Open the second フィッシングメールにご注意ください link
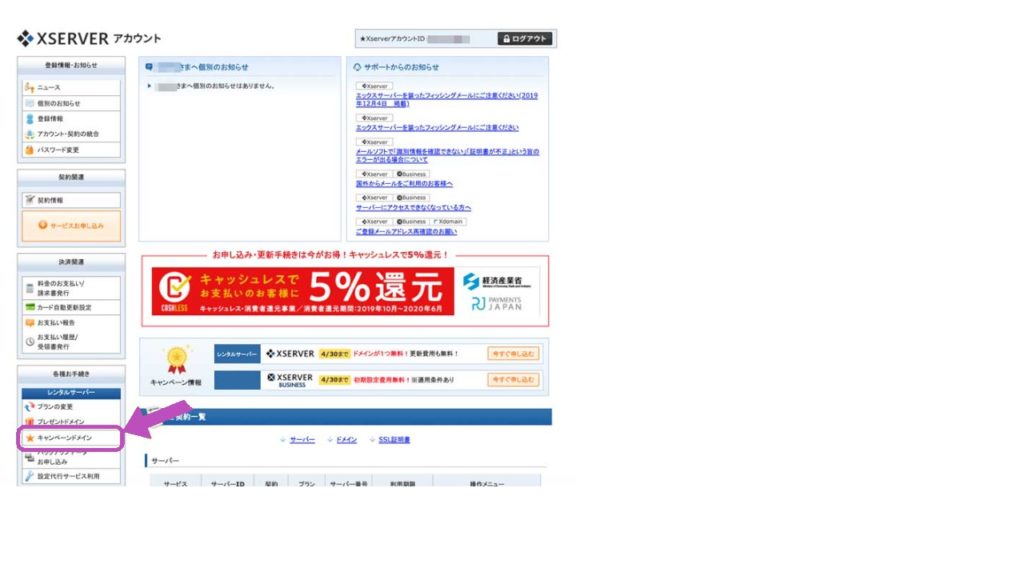Screen dimensions: 1024x576 (x=437, y=127)
